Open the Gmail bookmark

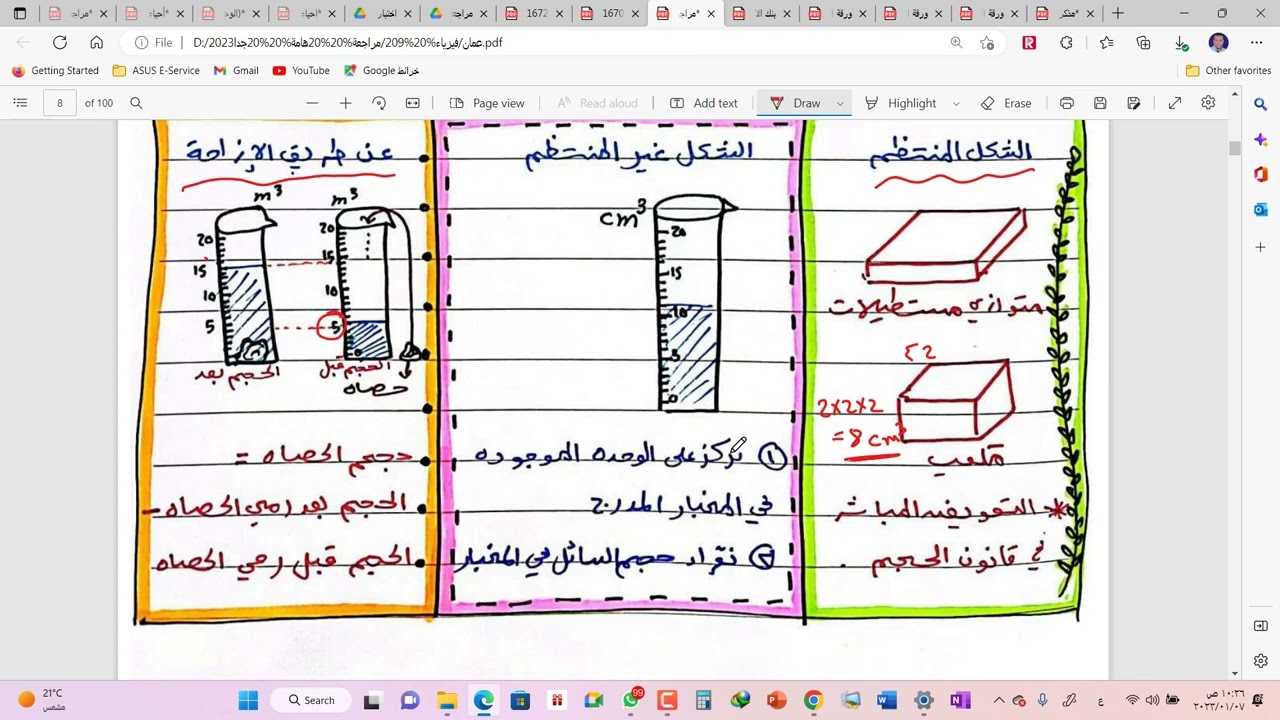point(236,71)
